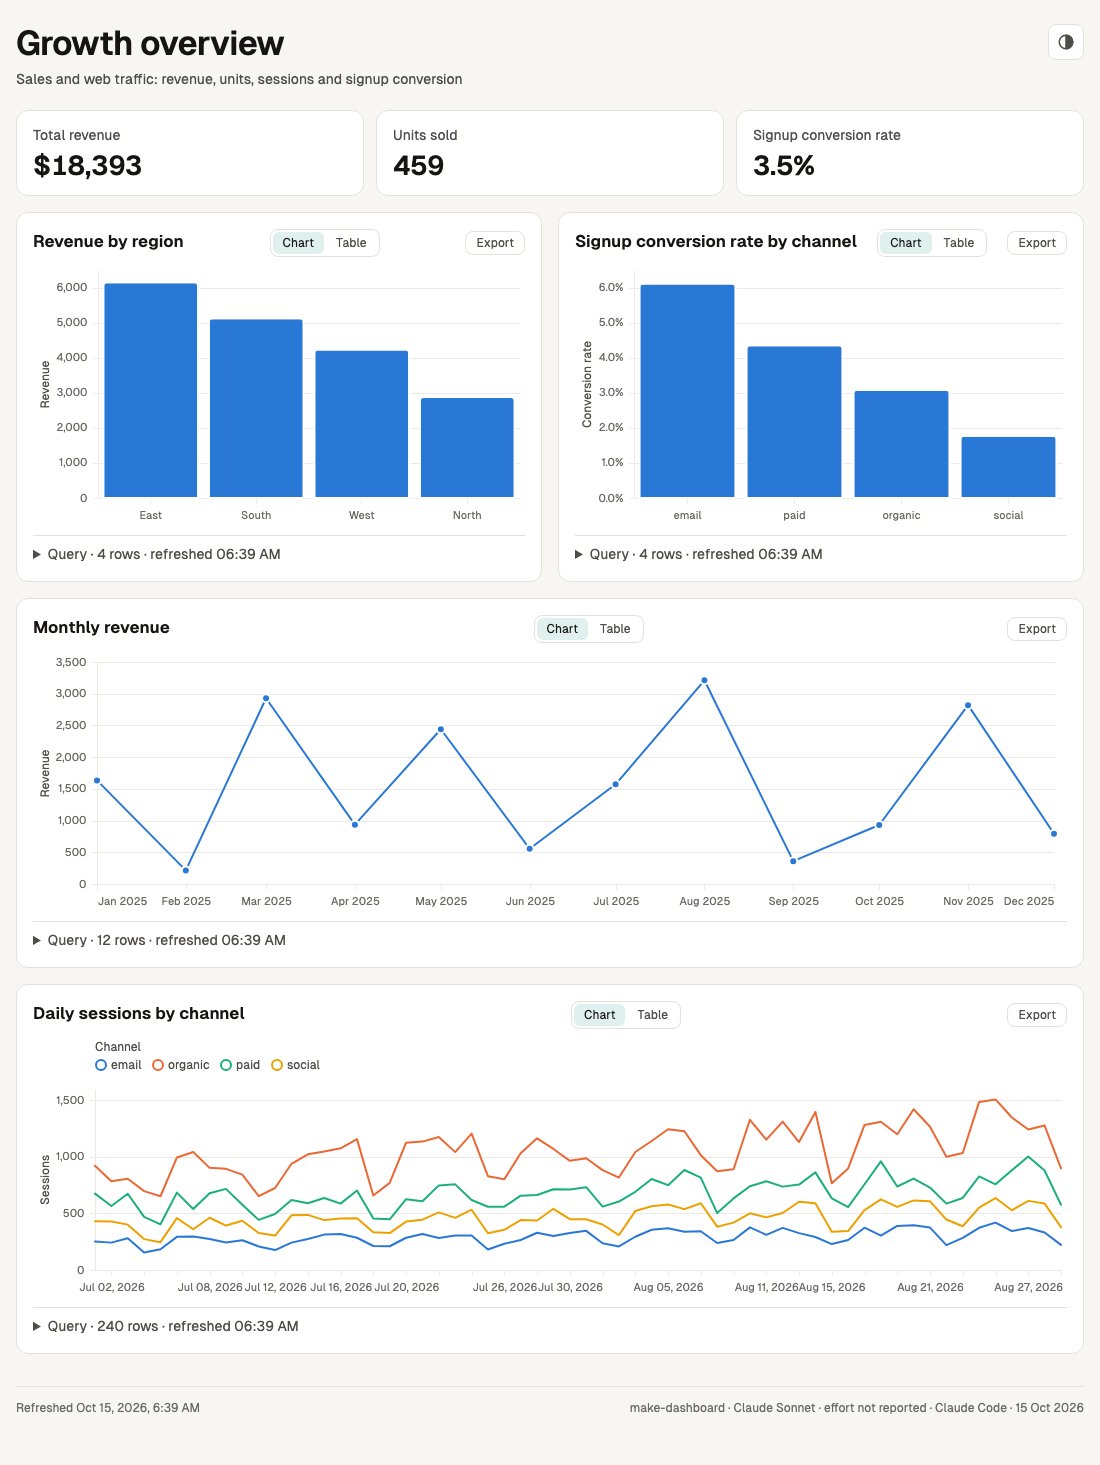The height and width of the screenshot is (1465, 1100).
Task: Click the 'Jul 02, 2026' axis label
Action: coord(112,1287)
